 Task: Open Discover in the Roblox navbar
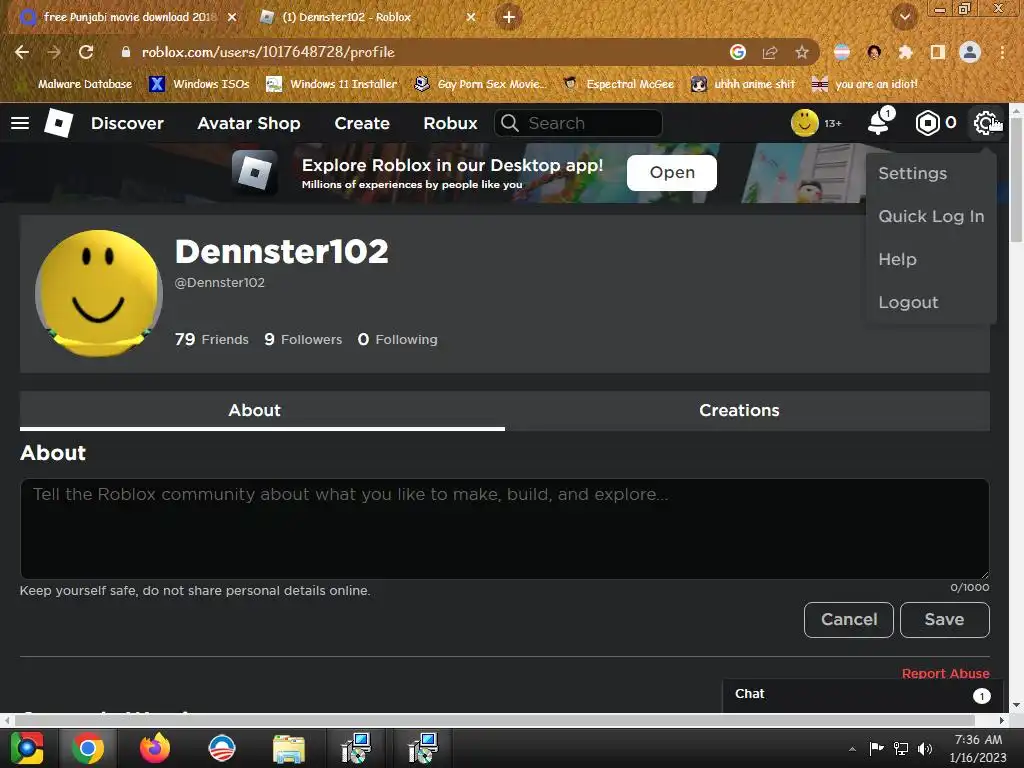127,123
